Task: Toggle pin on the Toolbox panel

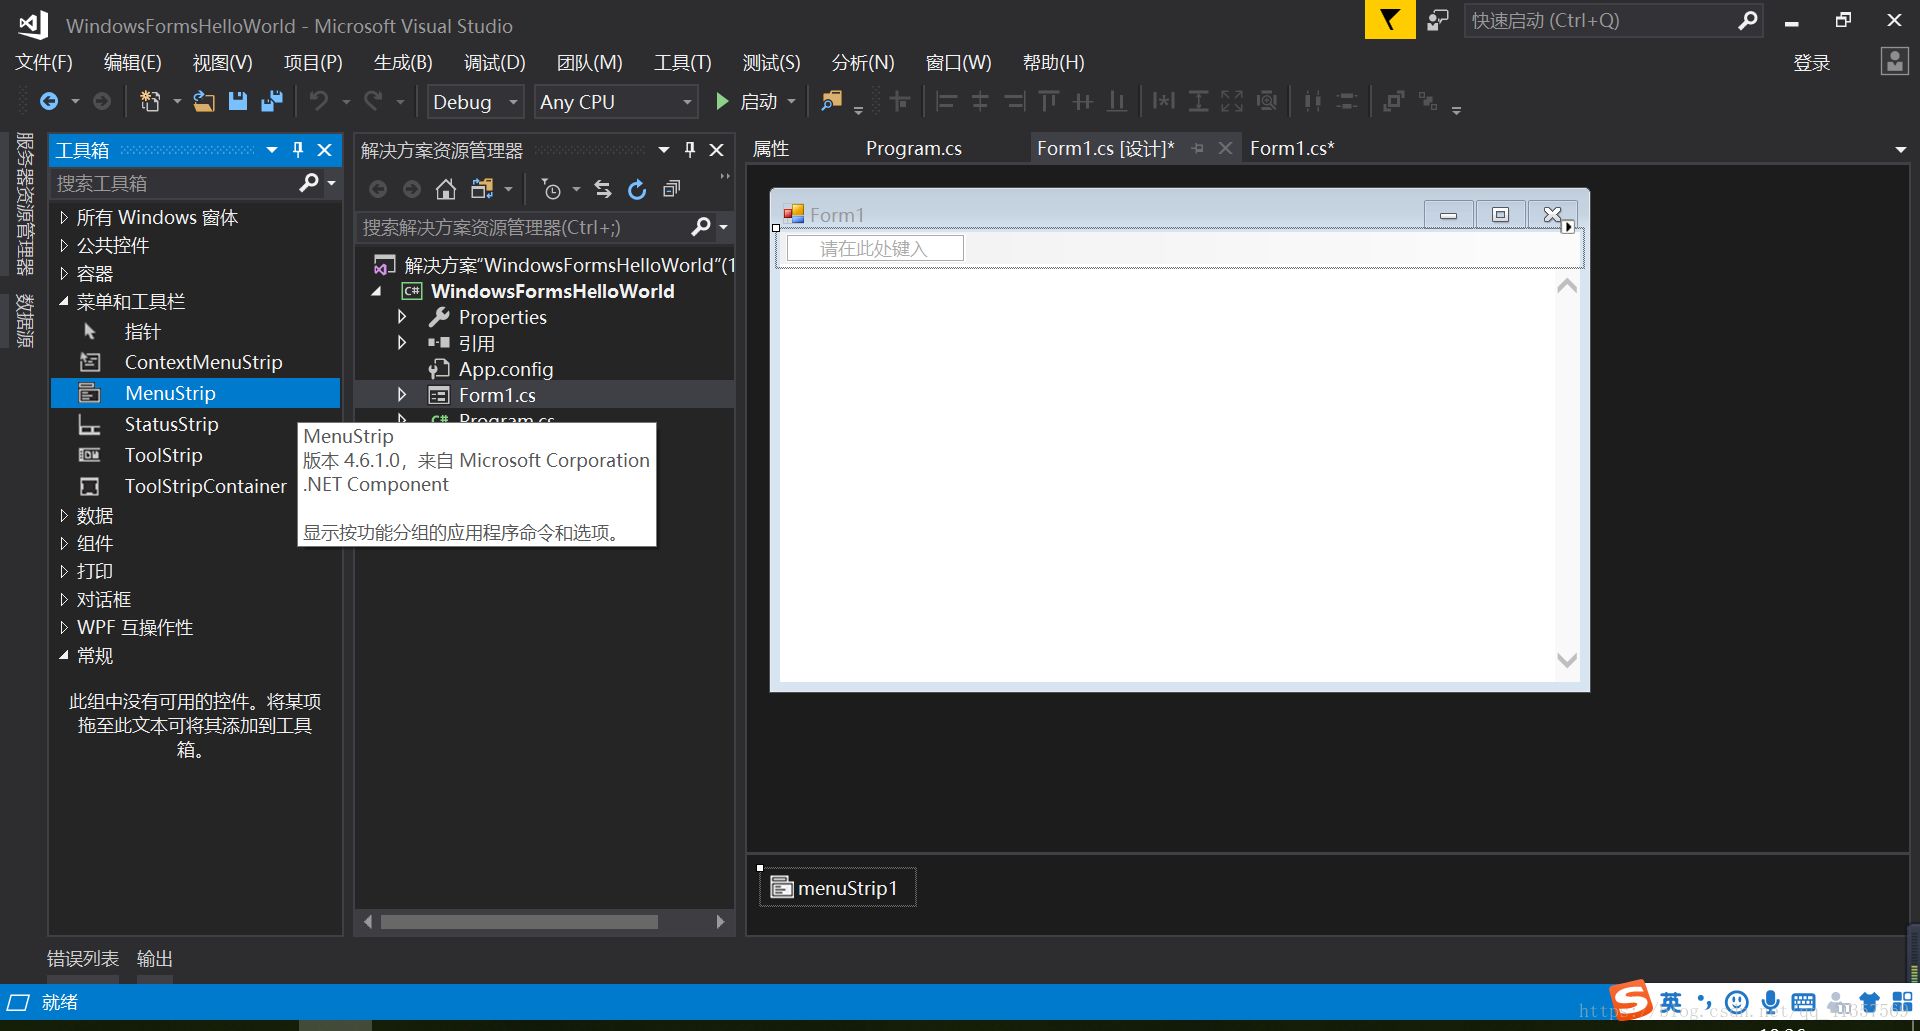Action: coord(298,150)
